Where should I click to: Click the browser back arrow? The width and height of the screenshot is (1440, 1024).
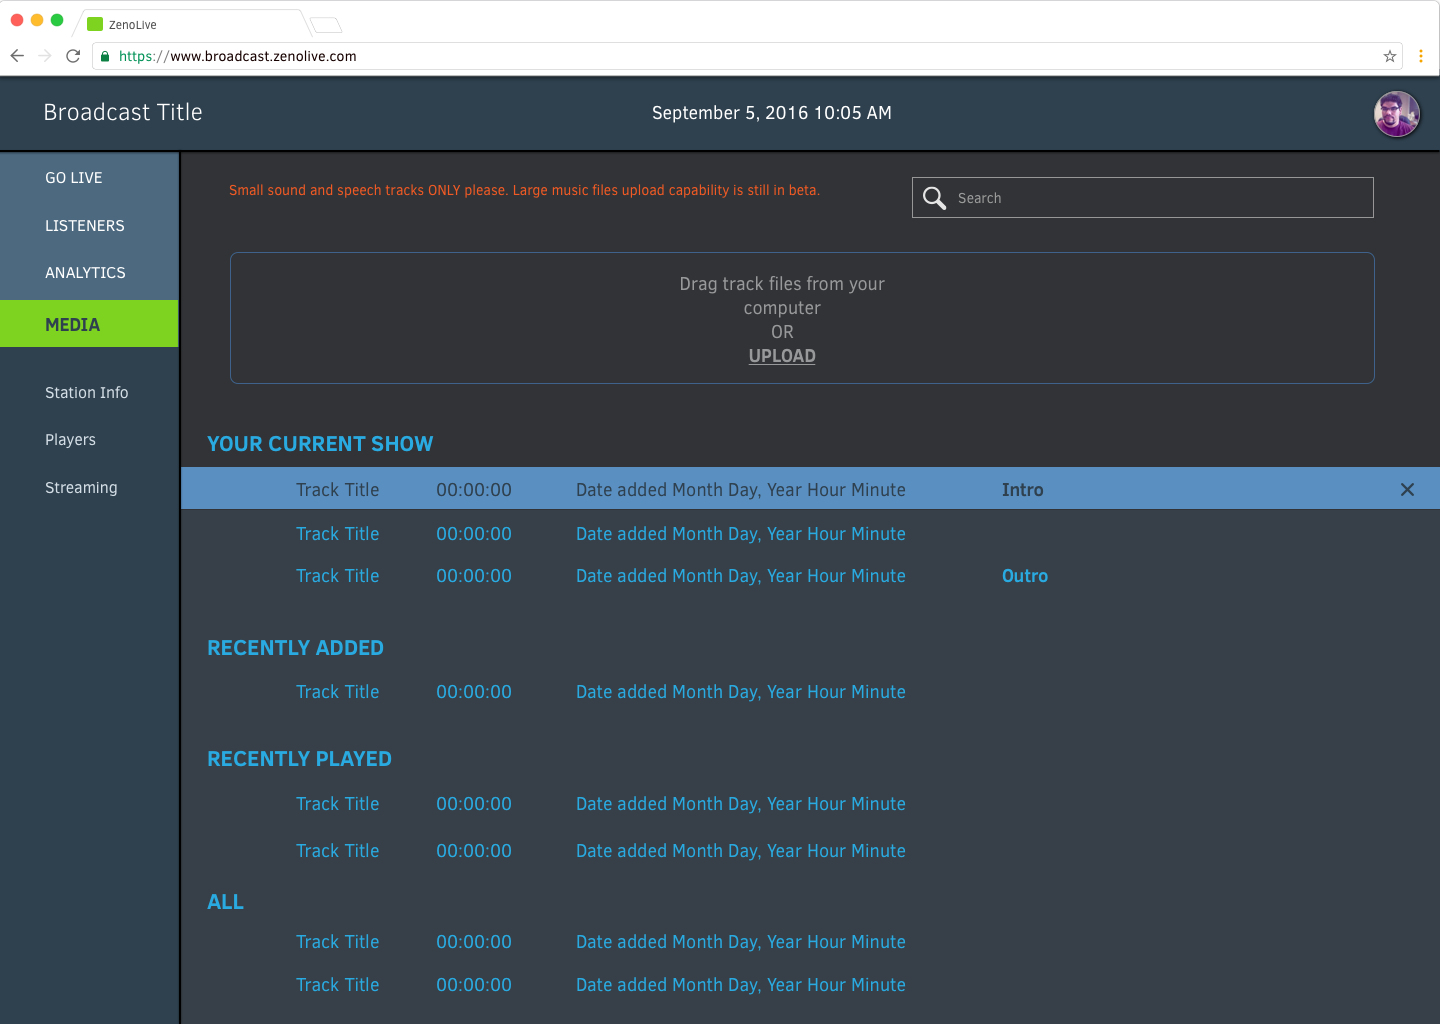coord(17,56)
